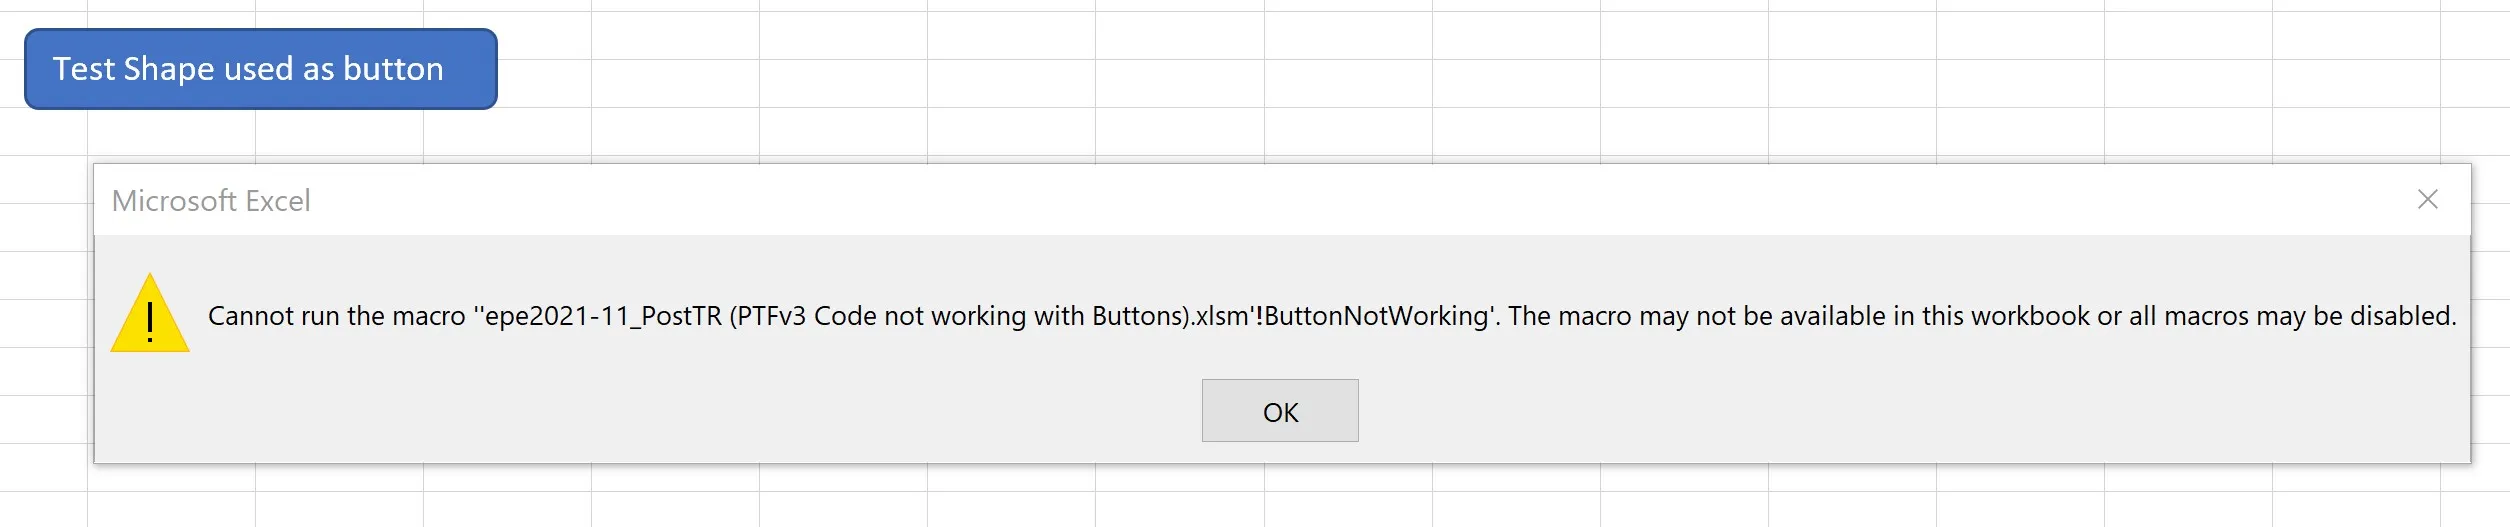Click 'Test Shape' words on the blue shape
The image size is (2510, 527).
click(x=133, y=69)
